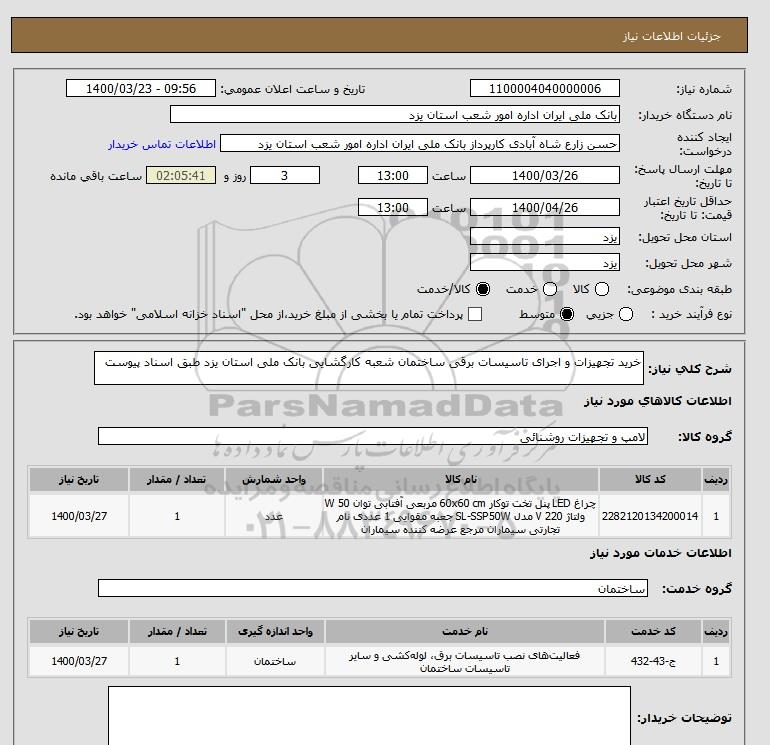Screen dimensions: 770x745
Task: Click the واحد اندازه گیری column header
Action: 275,632
